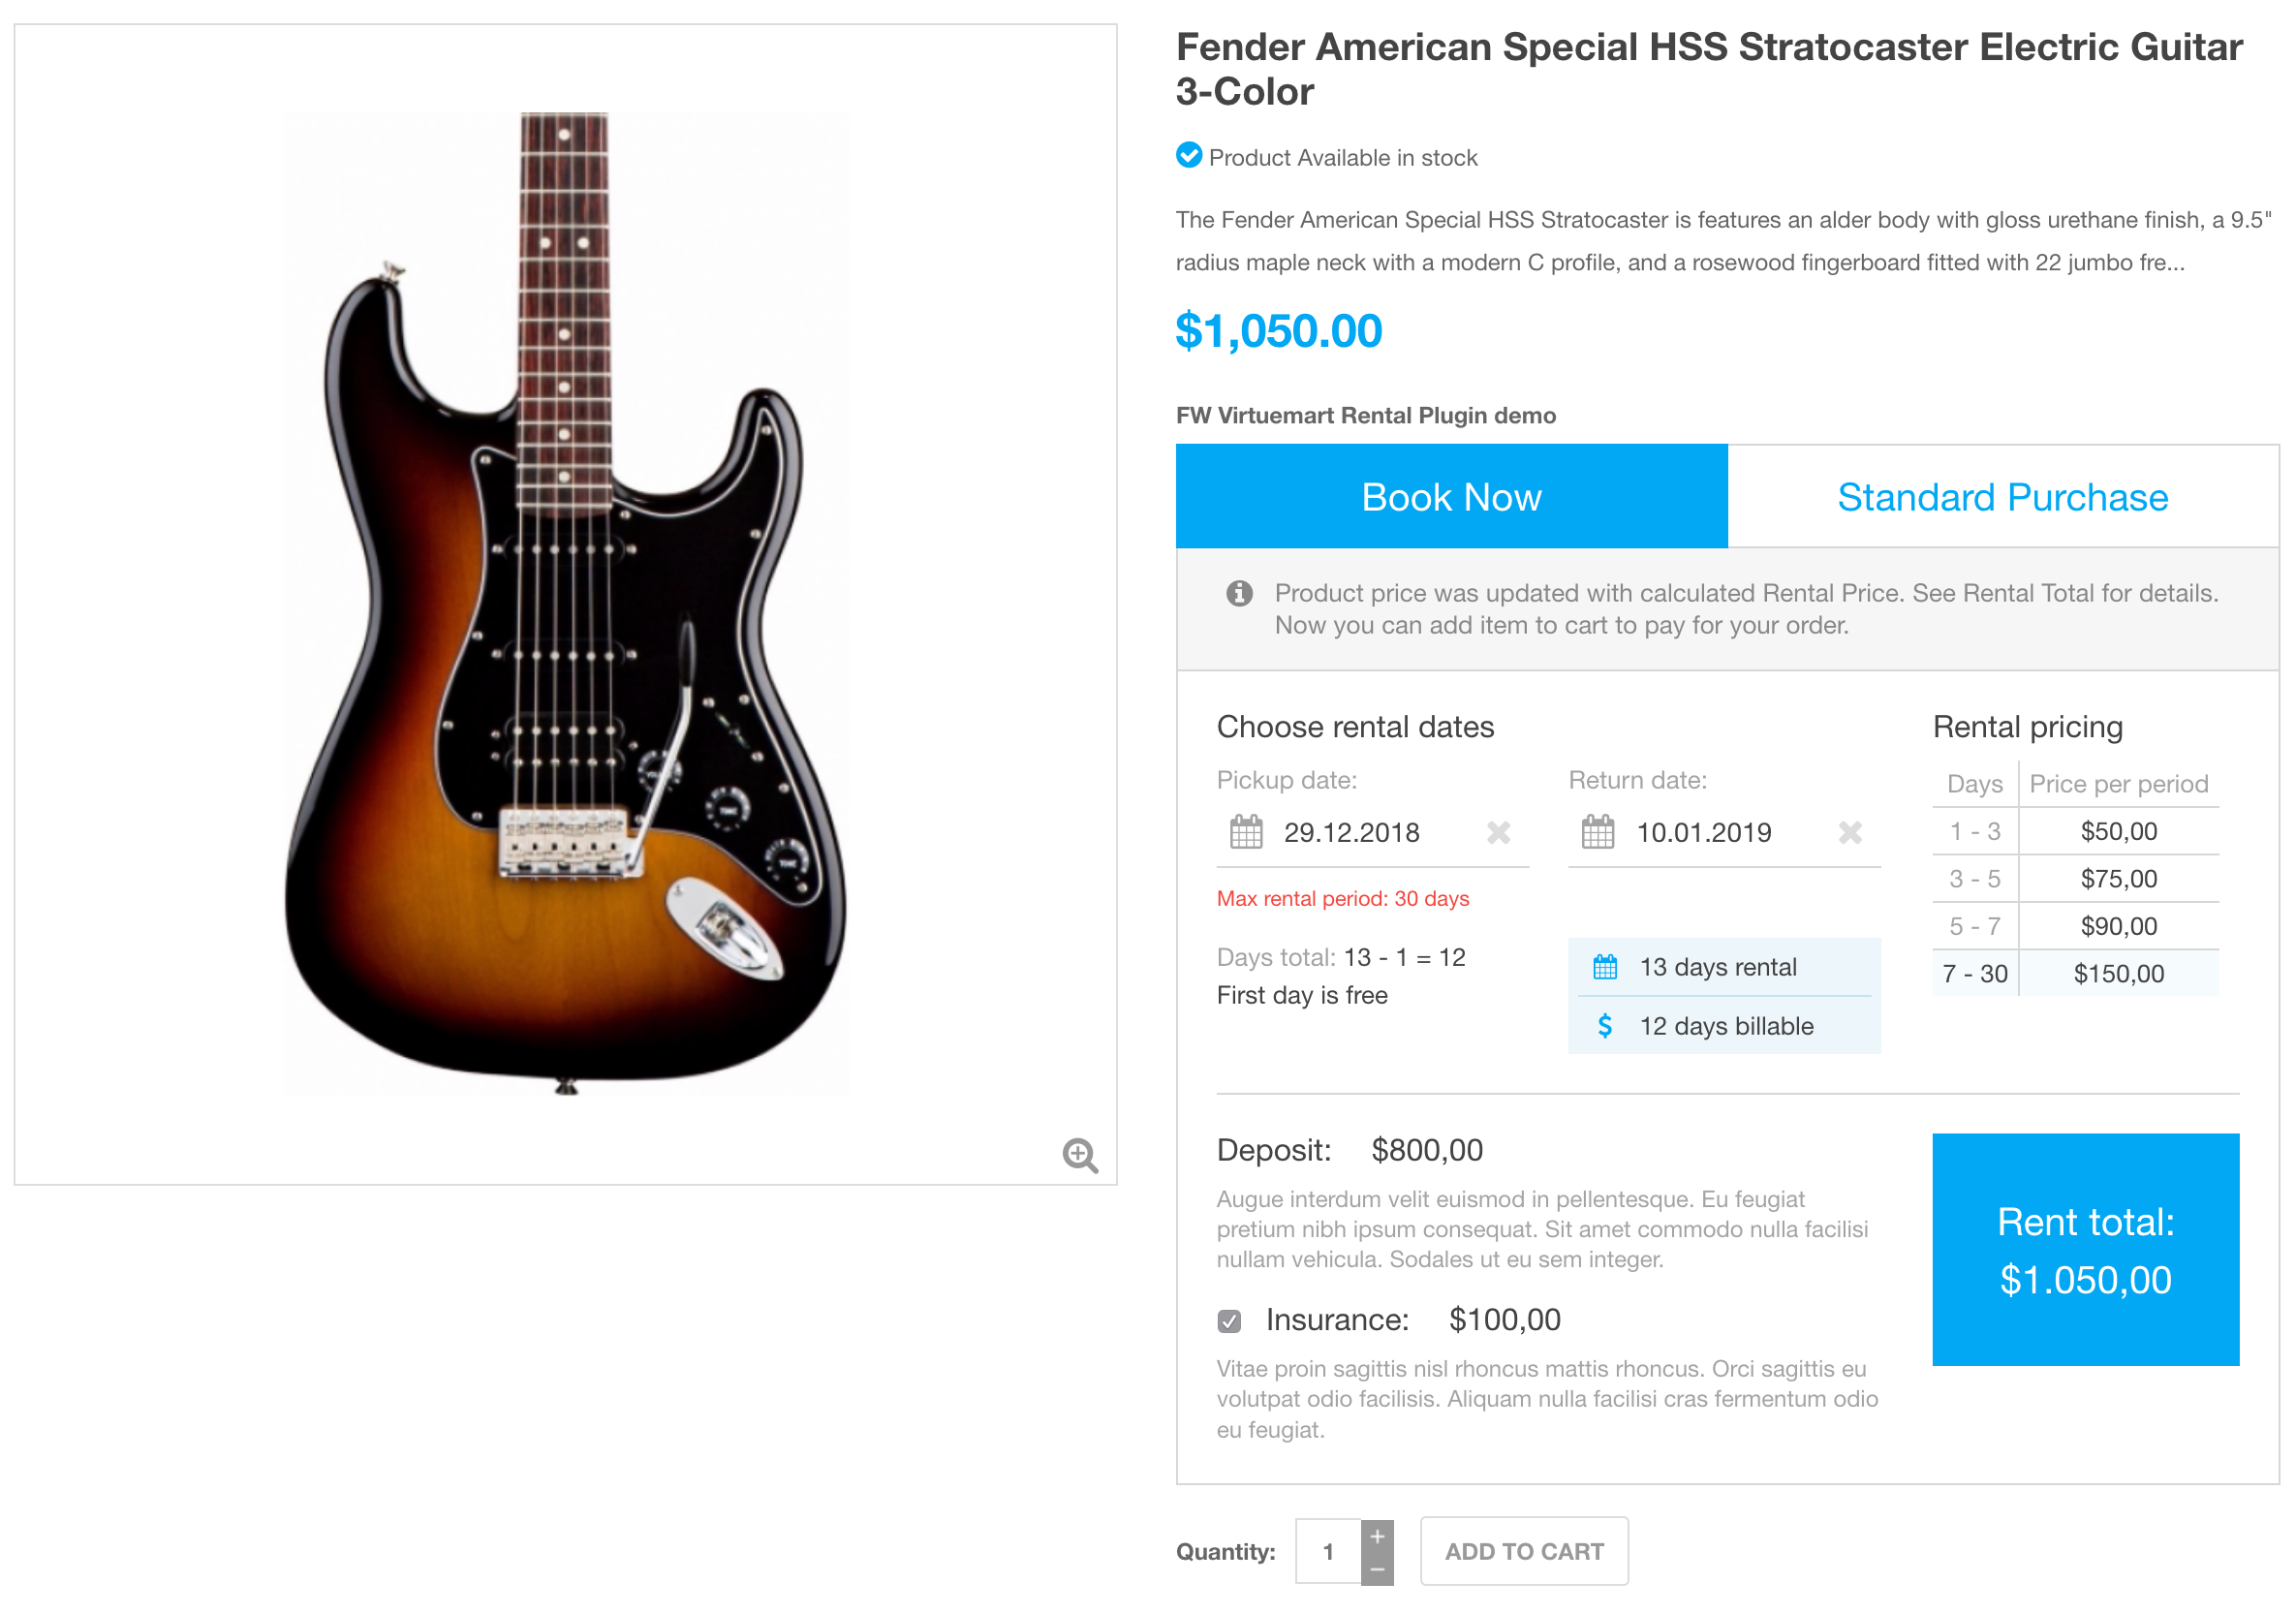
Task: Open the return date calendar icon
Action: [1598, 832]
